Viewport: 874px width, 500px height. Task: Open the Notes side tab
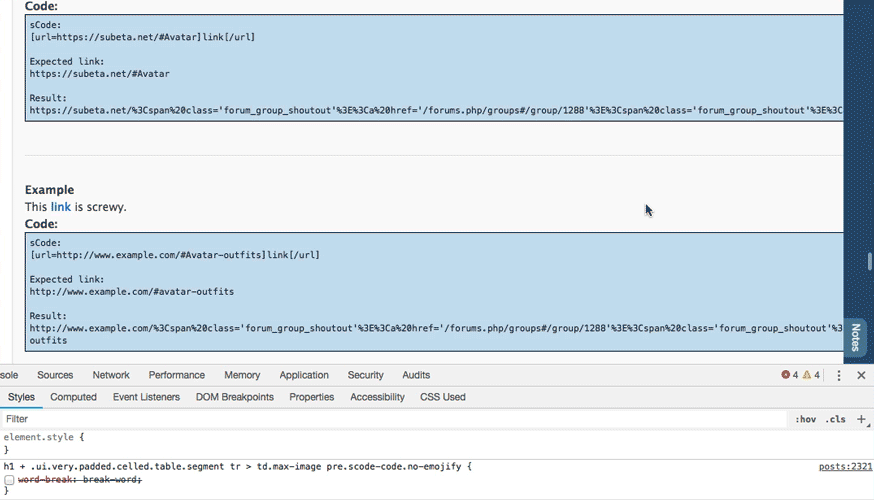[855, 337]
